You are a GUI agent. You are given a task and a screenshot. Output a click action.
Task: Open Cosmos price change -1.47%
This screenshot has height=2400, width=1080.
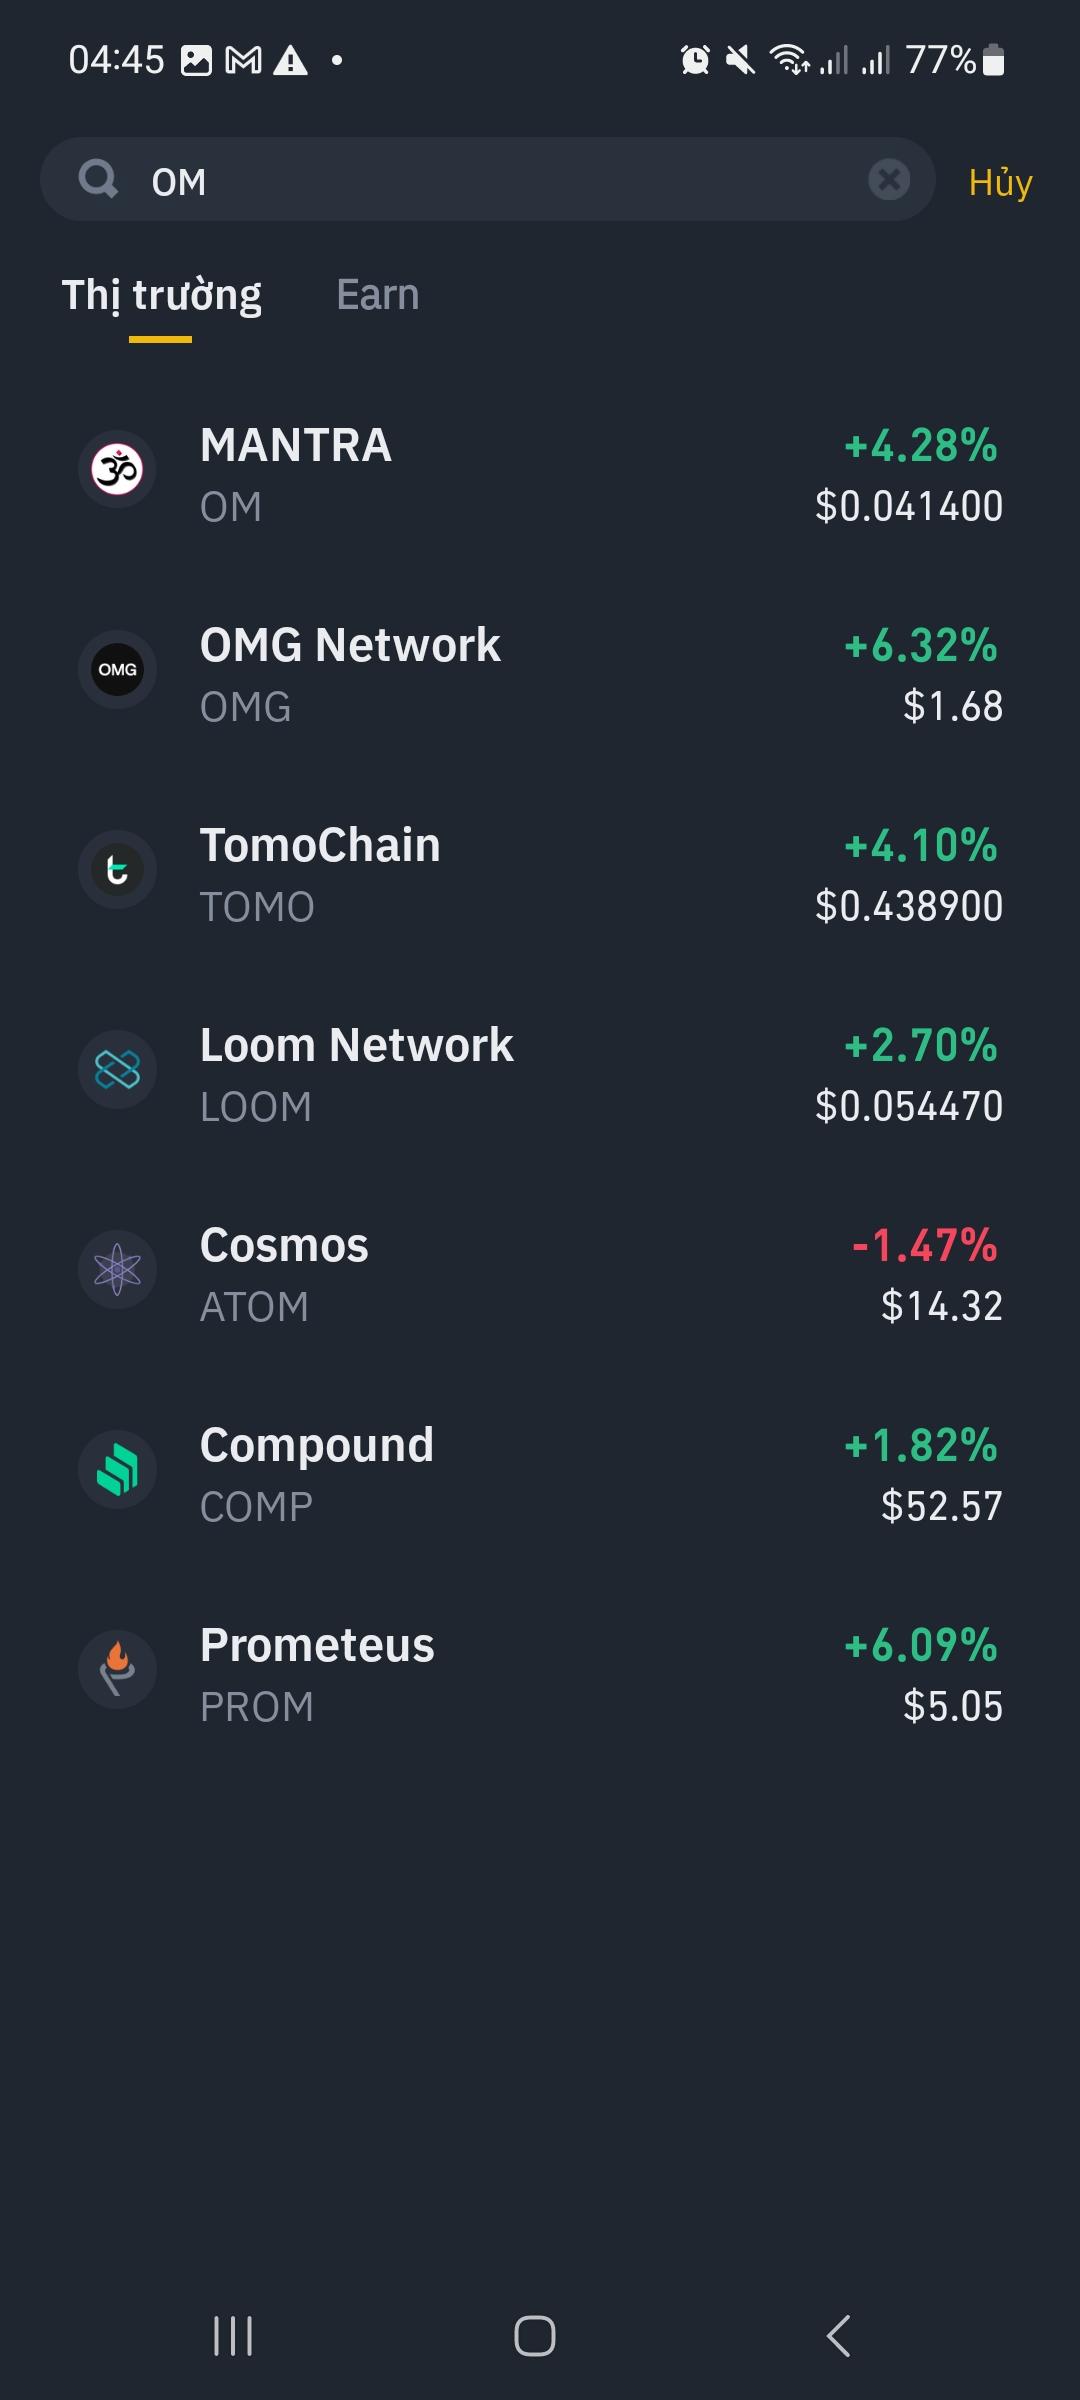(923, 1246)
